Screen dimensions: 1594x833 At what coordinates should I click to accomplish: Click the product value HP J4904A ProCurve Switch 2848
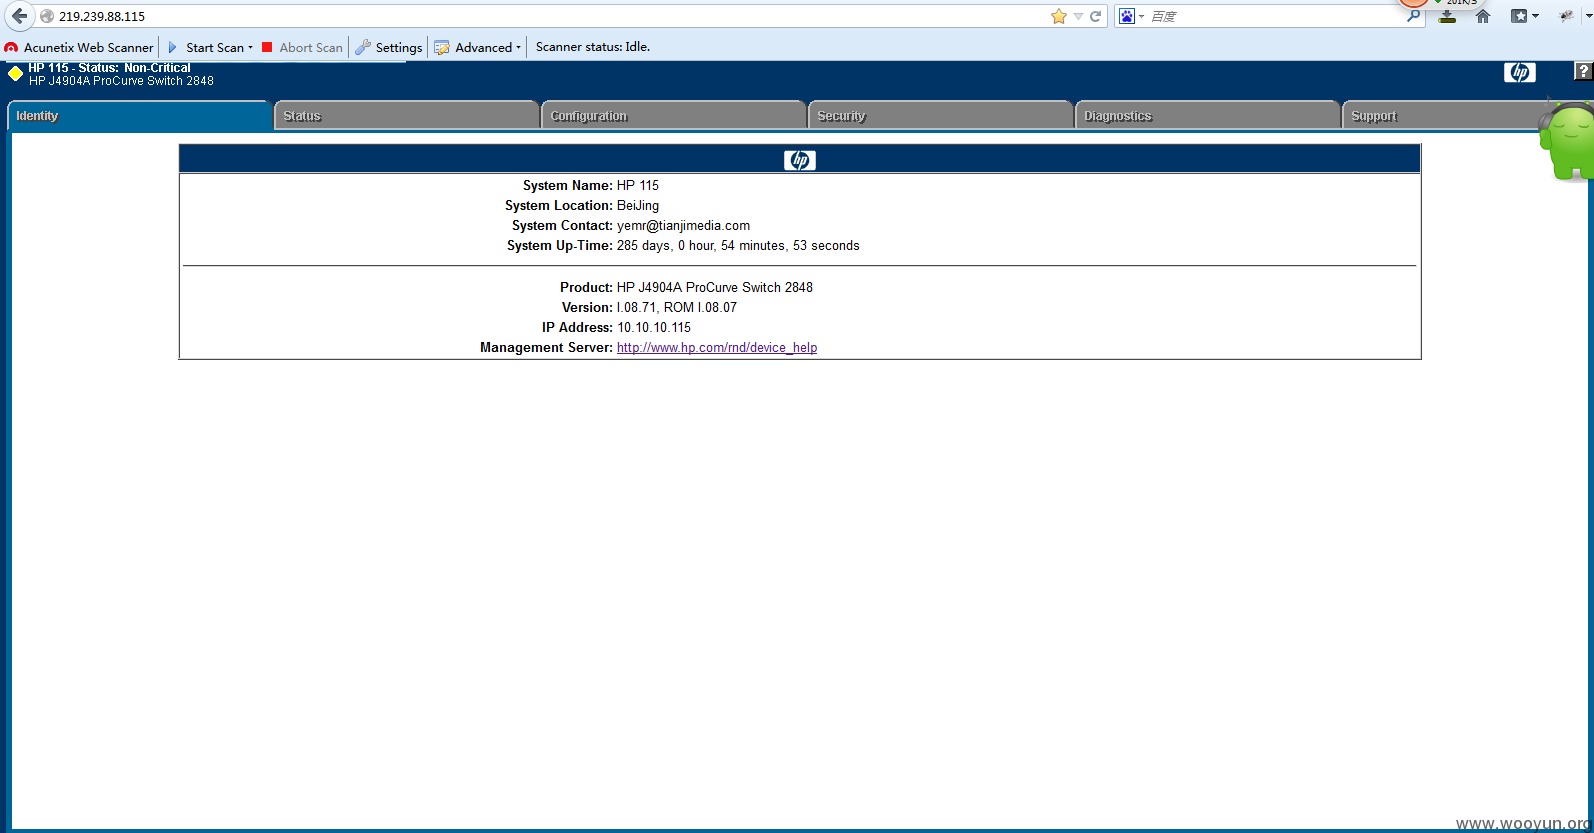tap(715, 288)
